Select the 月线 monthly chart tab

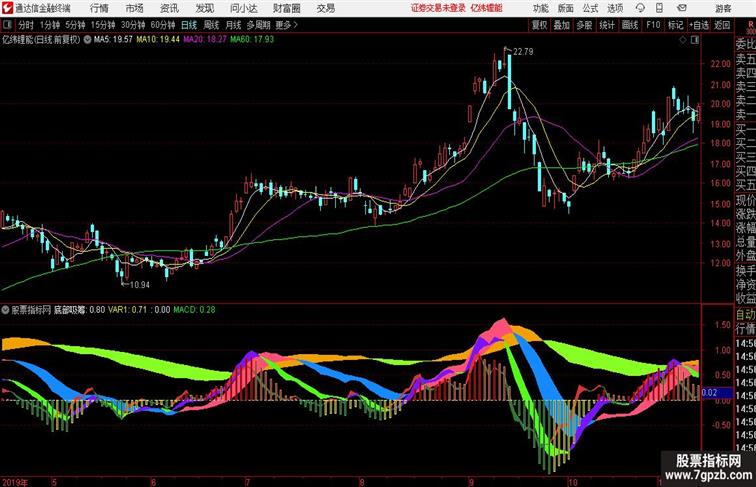point(233,25)
